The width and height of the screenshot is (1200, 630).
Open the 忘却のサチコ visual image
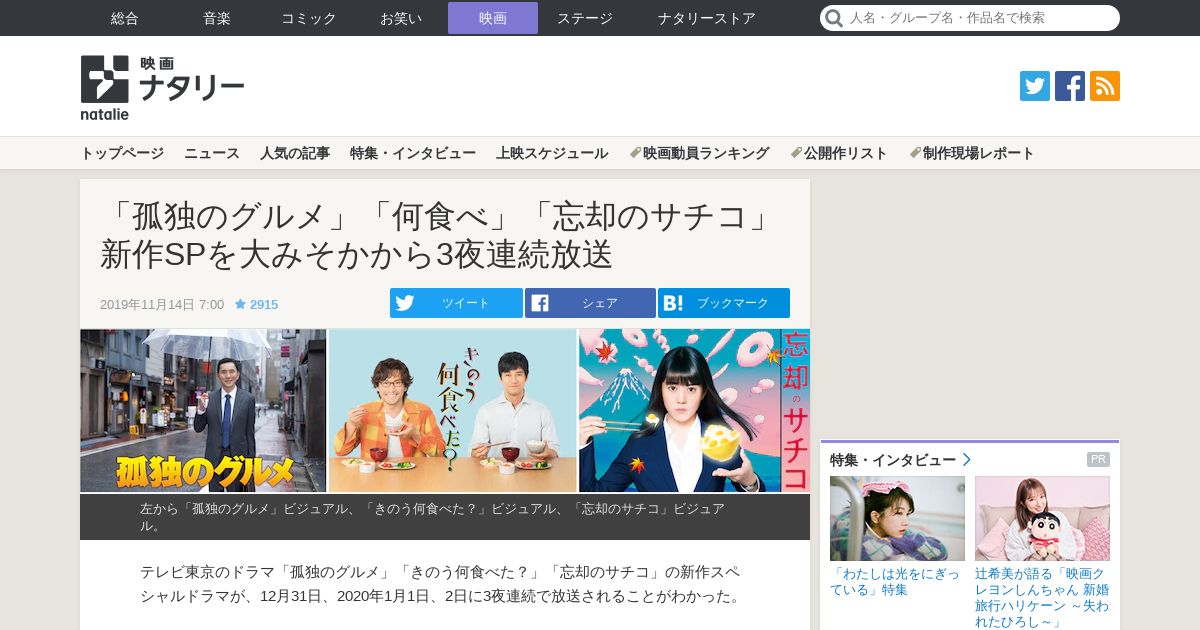(694, 410)
